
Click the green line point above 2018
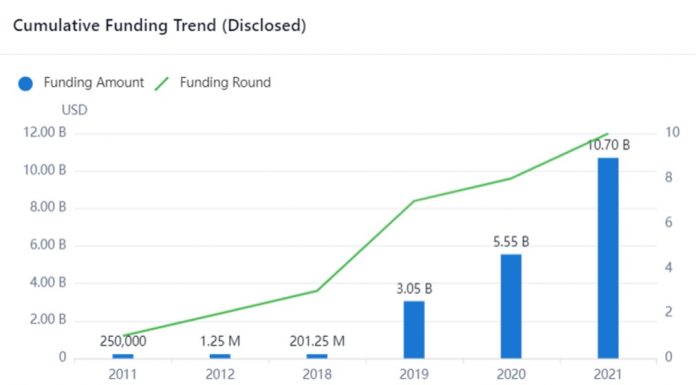pos(317,290)
